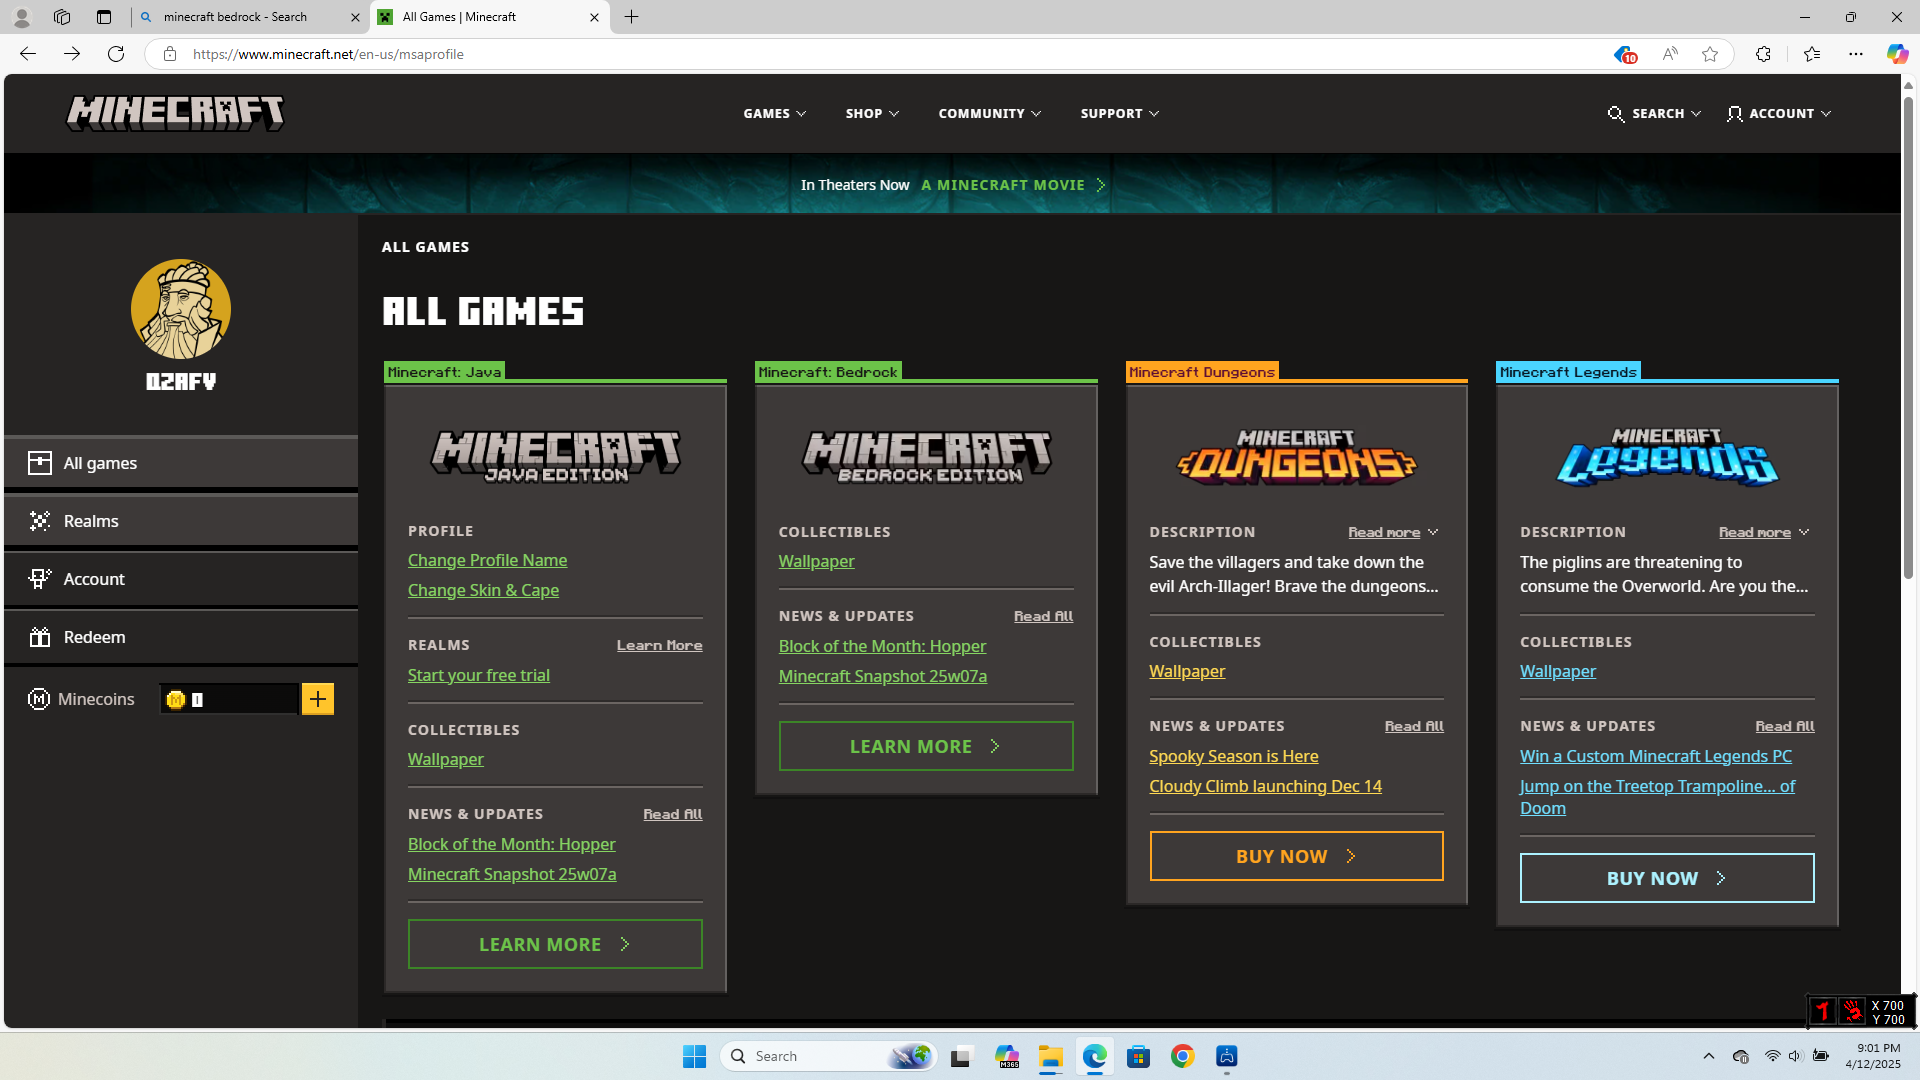Click Change Skin & Cape link
The height and width of the screenshot is (1080, 1920).
[x=483, y=590]
